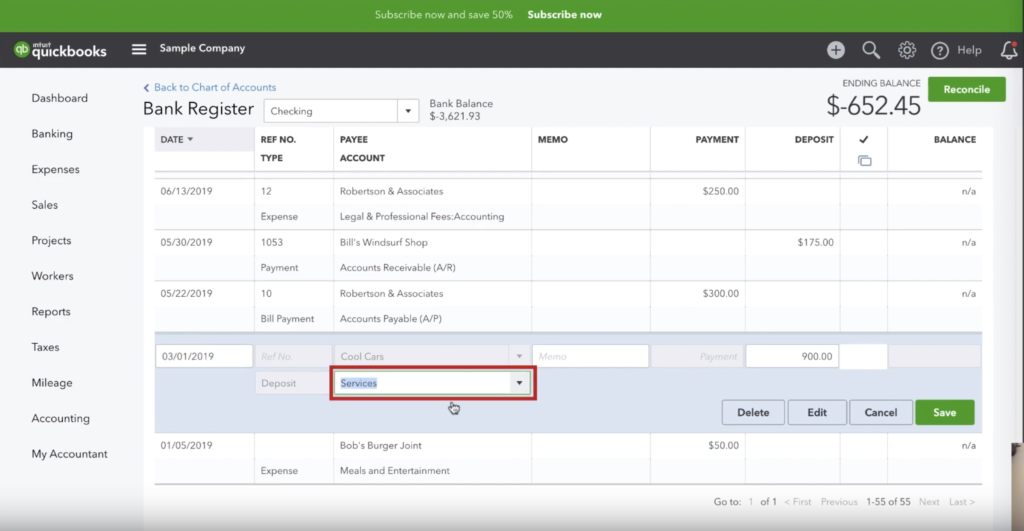Open Expenses in the sidebar
Image resolution: width=1024 pixels, height=531 pixels.
[56, 169]
